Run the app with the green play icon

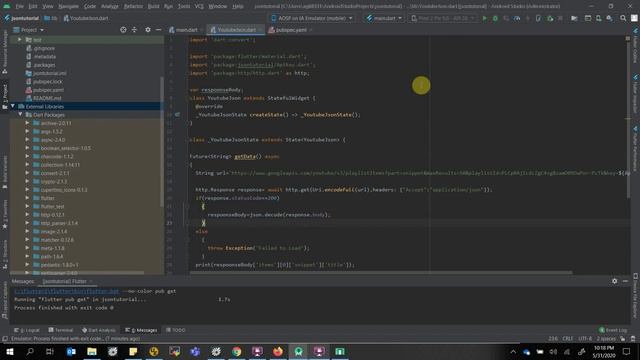[x=484, y=18]
